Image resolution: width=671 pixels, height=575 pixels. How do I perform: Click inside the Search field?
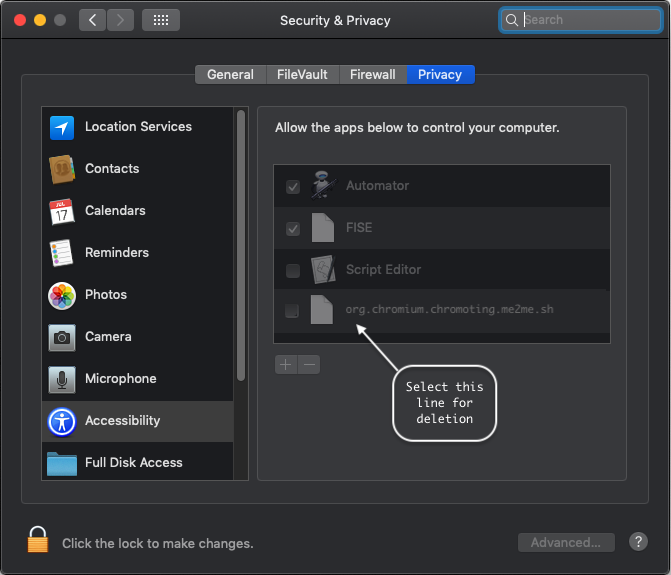point(581,20)
